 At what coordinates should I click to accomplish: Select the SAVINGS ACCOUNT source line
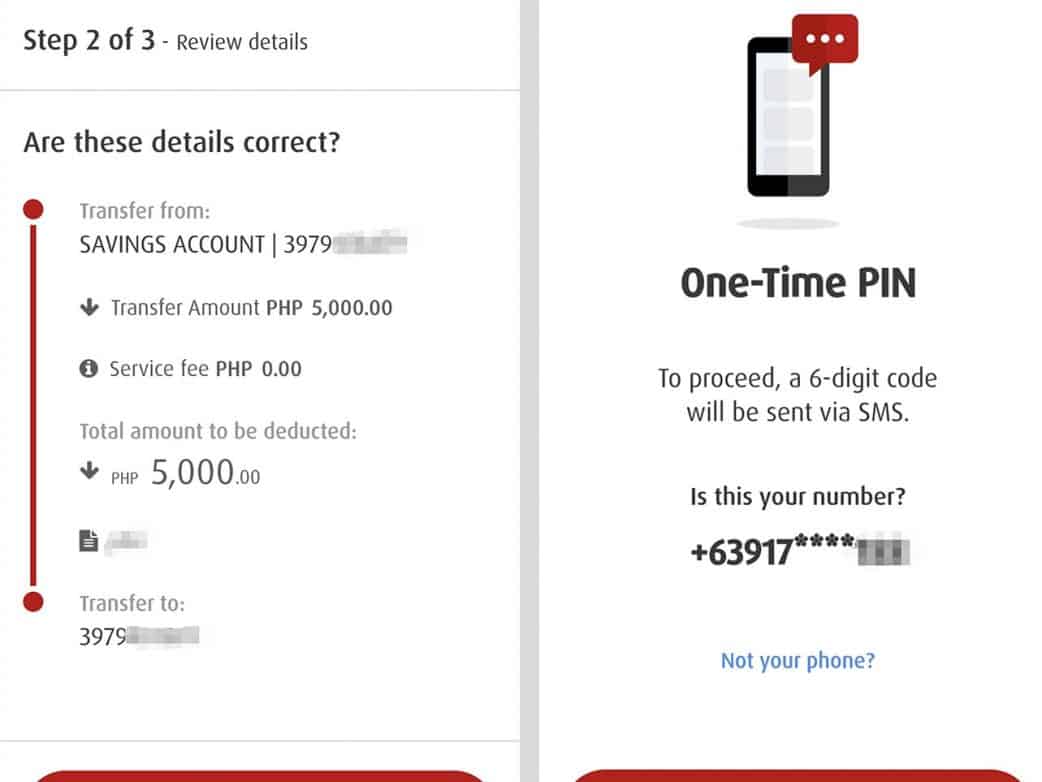point(244,244)
